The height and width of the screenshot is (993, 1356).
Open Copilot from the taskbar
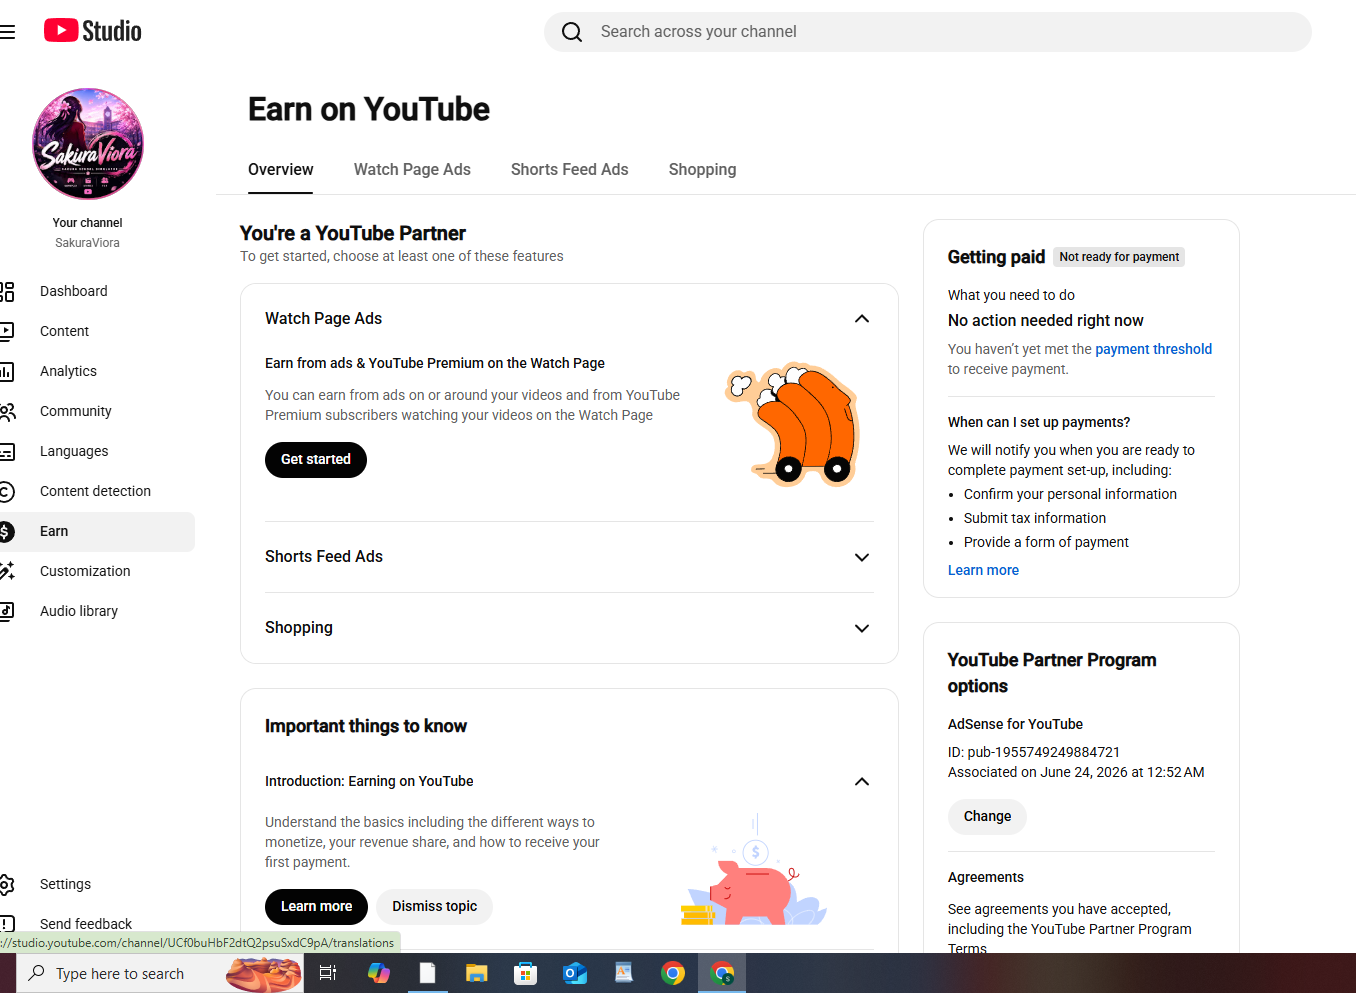point(379,973)
